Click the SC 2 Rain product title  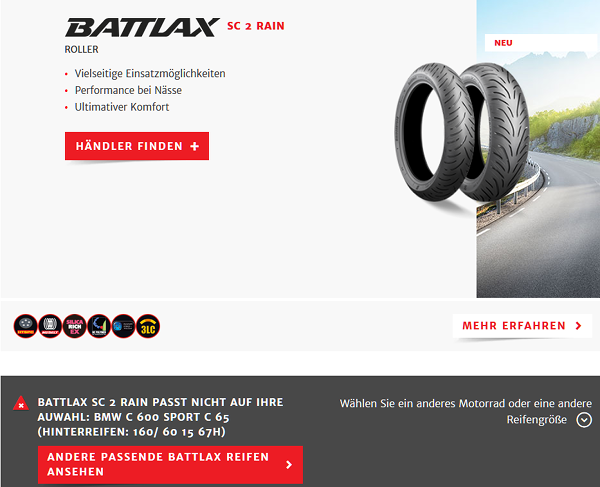pyautogui.click(x=256, y=26)
